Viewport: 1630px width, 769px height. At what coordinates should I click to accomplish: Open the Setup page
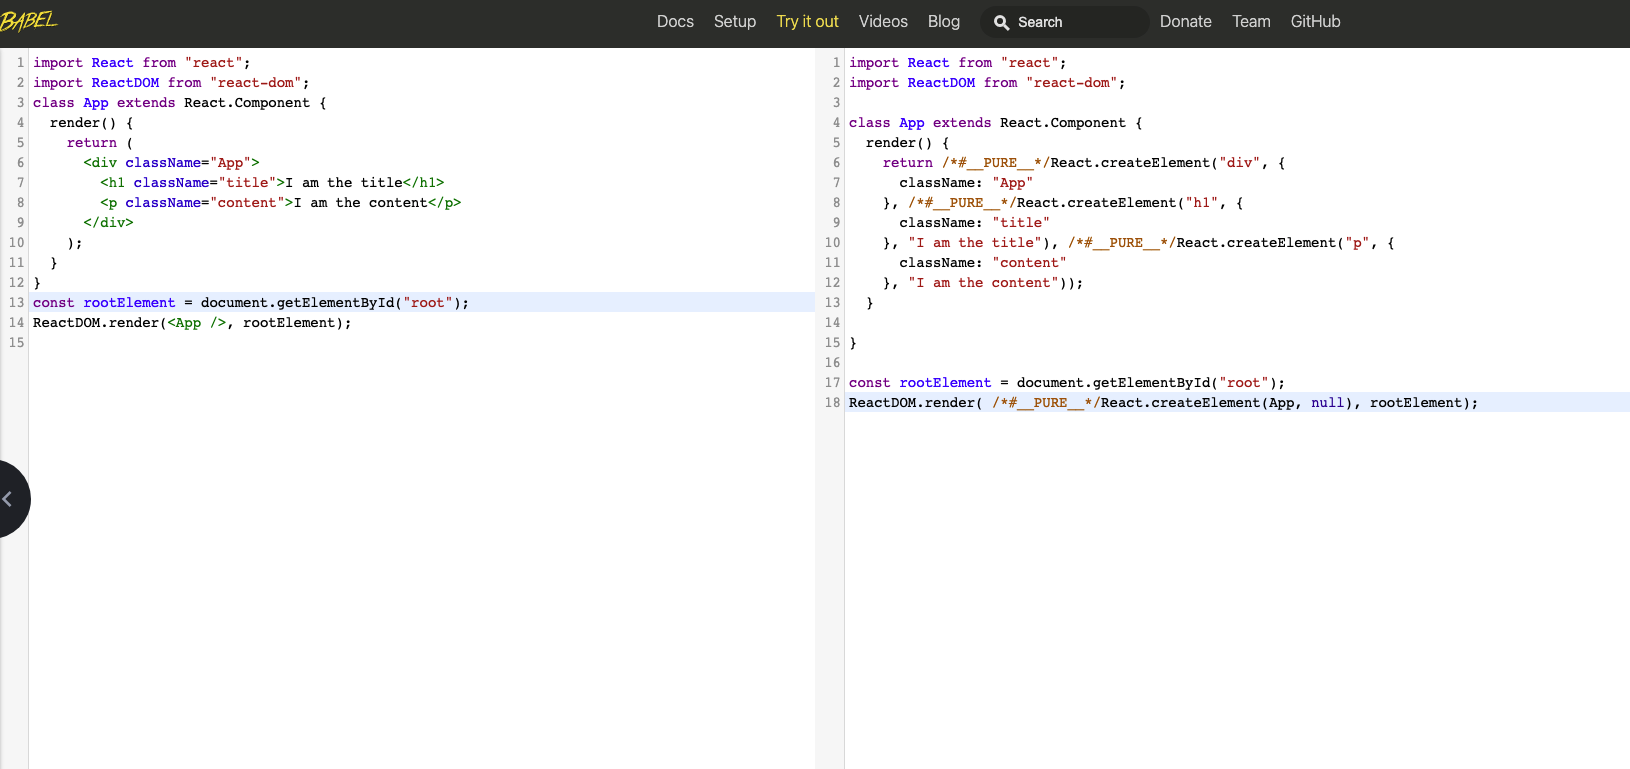pyautogui.click(x=735, y=21)
